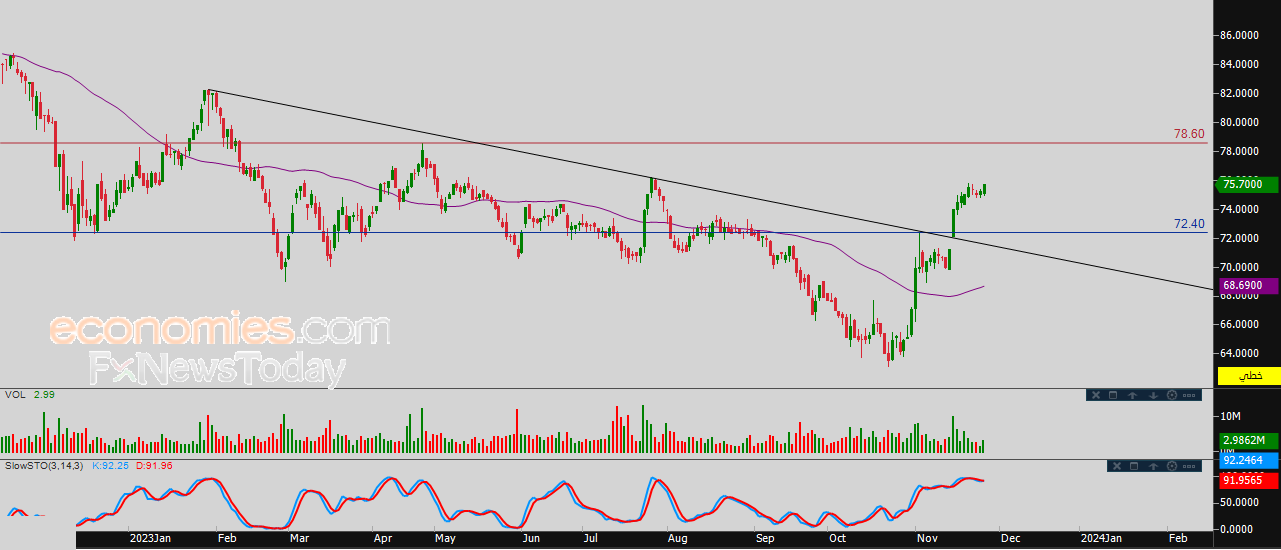Screen dimensions: 1281x550
Task: Maximize the VOL indicator panel
Action: point(1113,395)
